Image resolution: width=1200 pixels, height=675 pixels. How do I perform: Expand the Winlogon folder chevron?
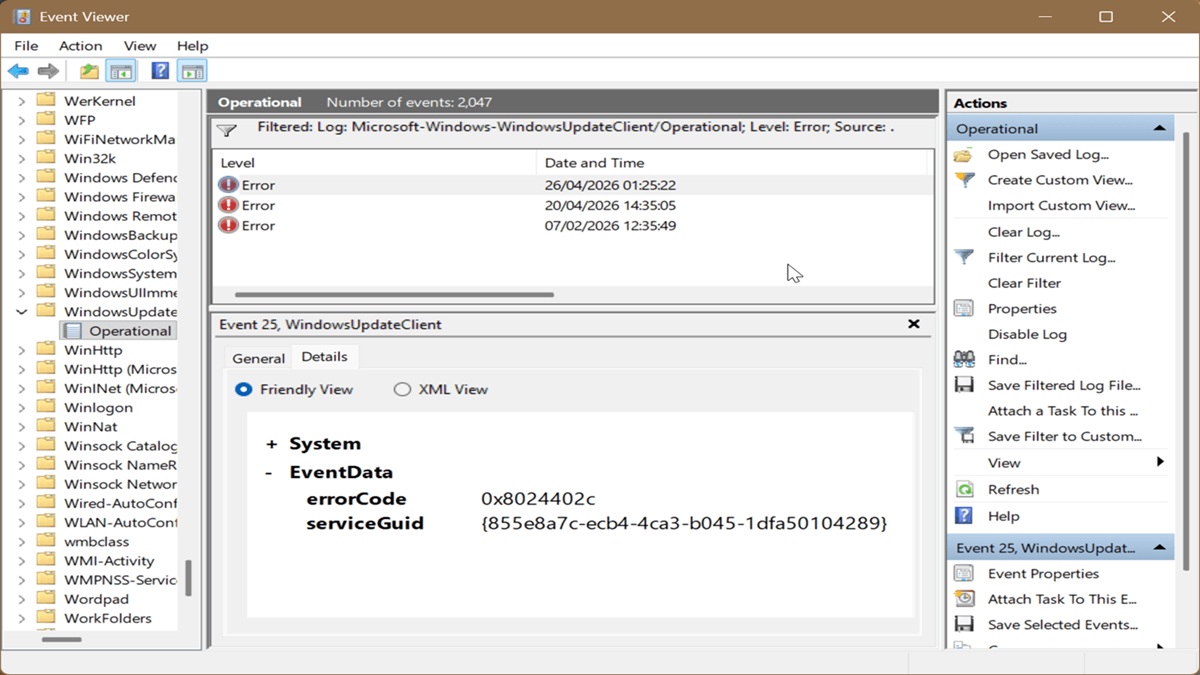click(x=22, y=408)
